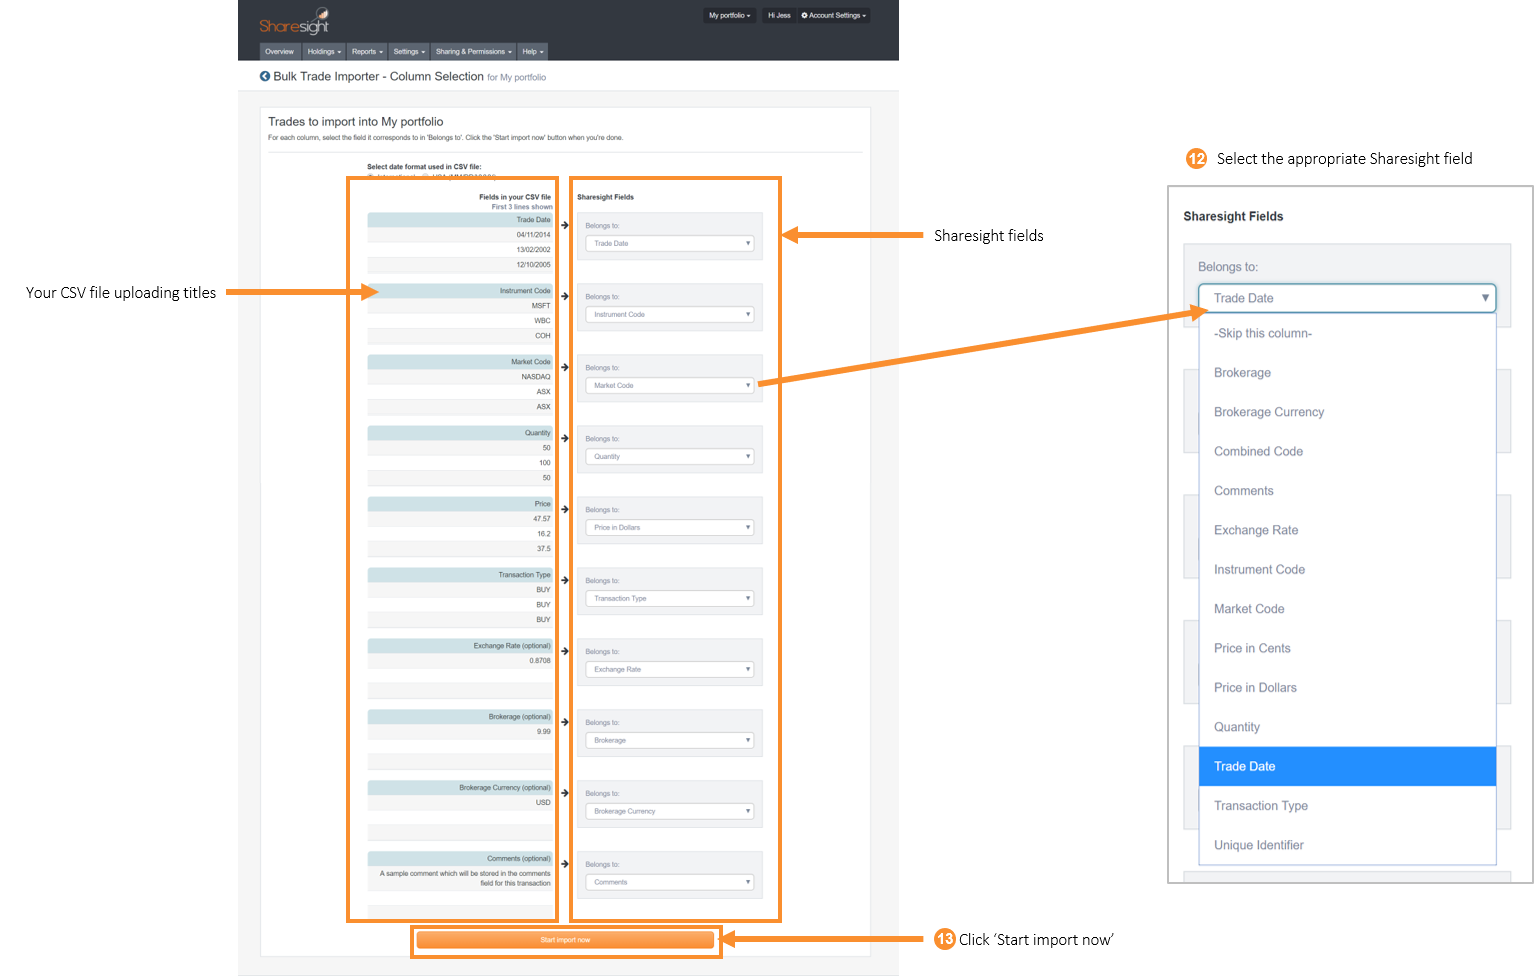
Task: Click the Instrument Code CSV column header
Action: tap(460, 291)
